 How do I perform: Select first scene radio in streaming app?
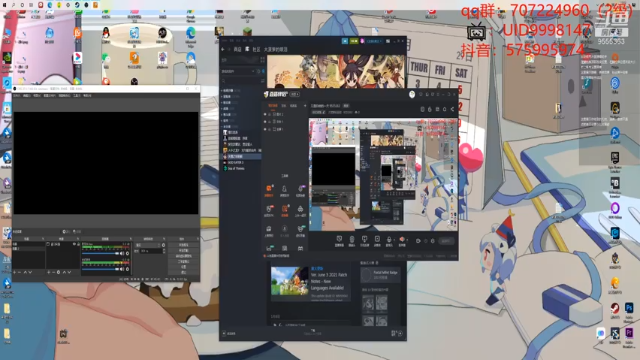pos(265,114)
